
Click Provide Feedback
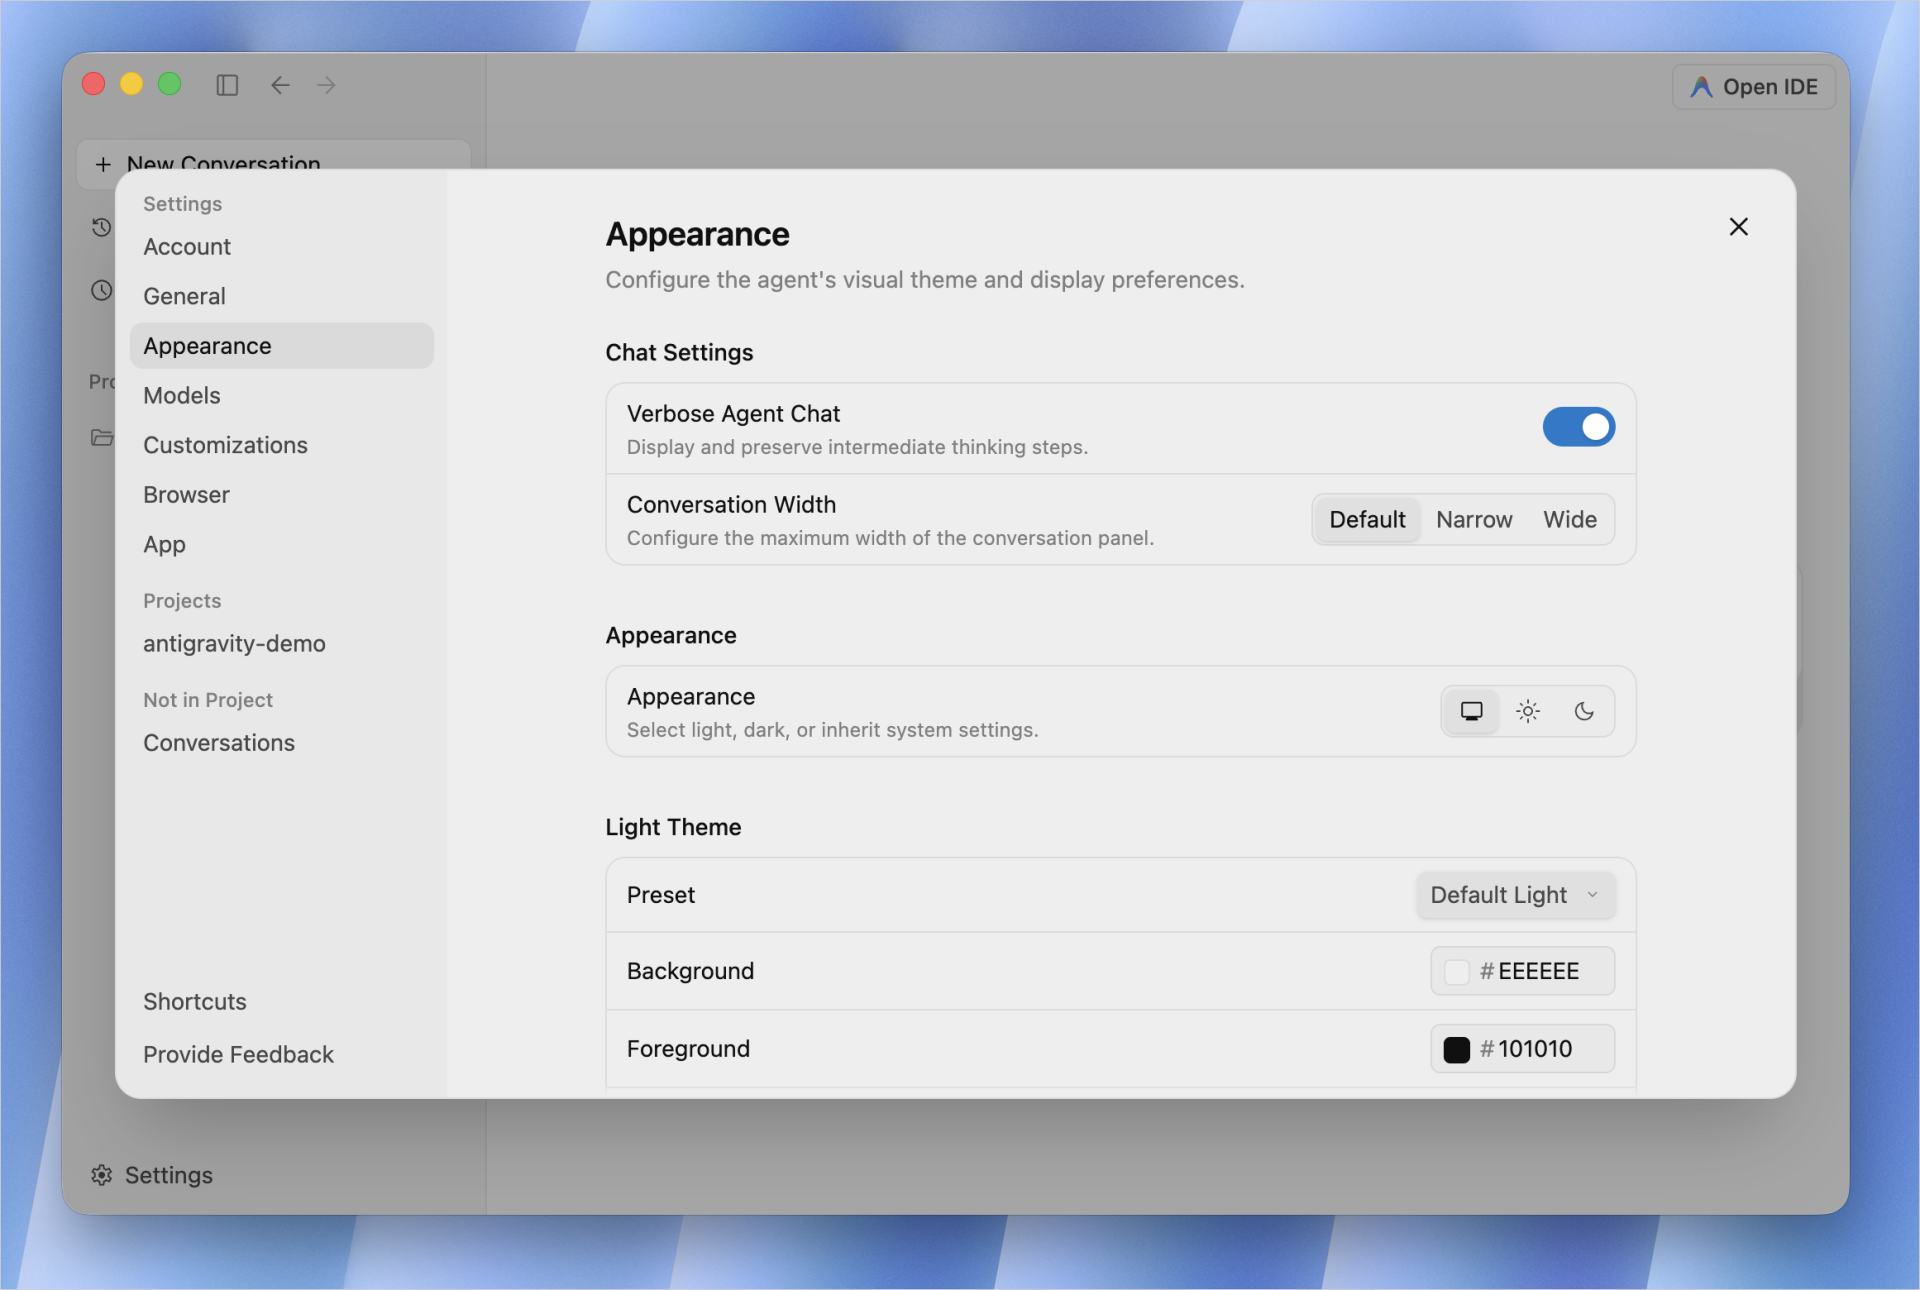281,1055
